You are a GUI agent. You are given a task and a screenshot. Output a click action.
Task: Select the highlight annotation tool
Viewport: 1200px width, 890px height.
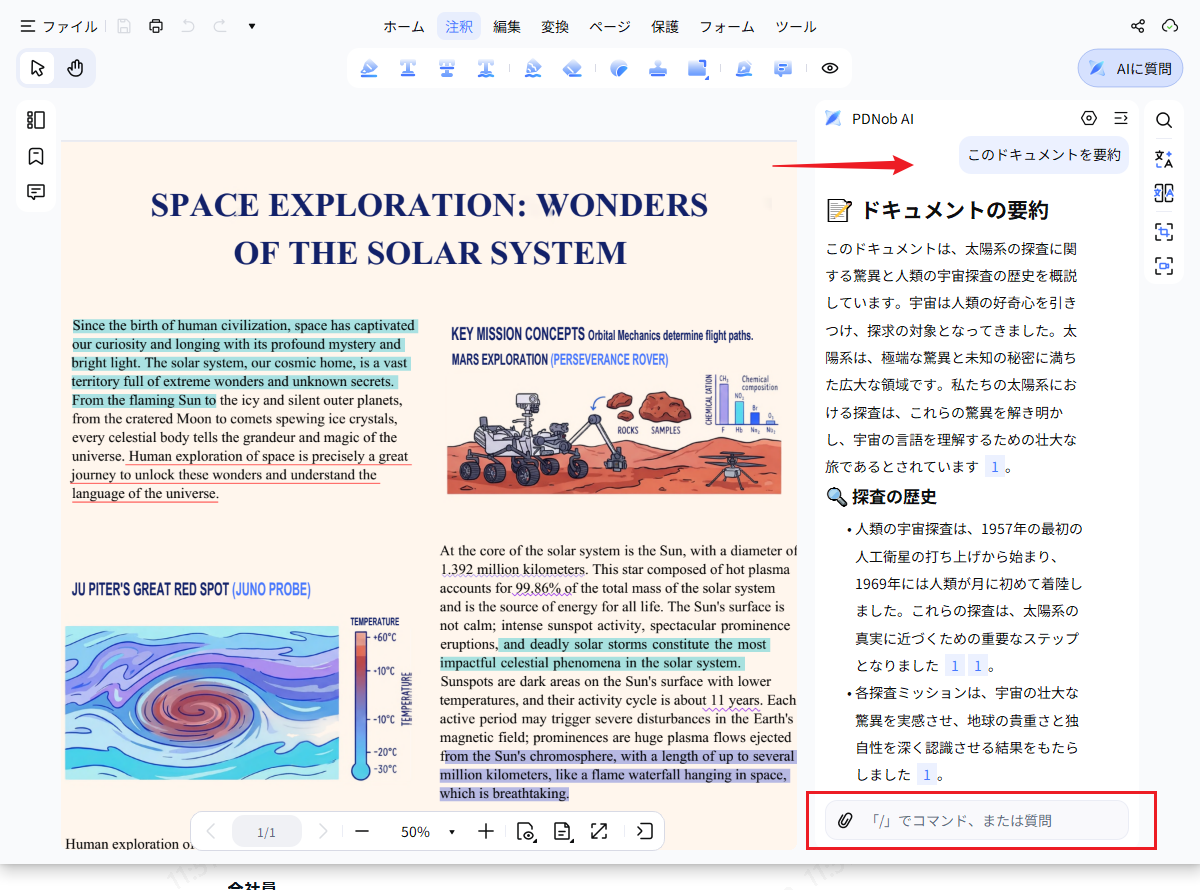(369, 69)
